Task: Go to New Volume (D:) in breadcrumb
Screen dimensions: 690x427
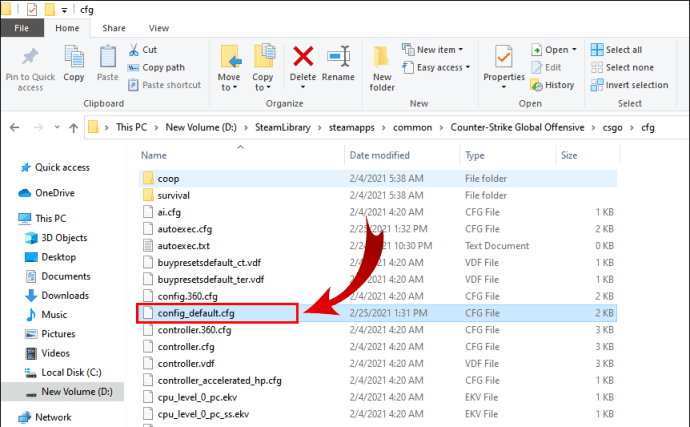Action: pyautogui.click(x=201, y=128)
